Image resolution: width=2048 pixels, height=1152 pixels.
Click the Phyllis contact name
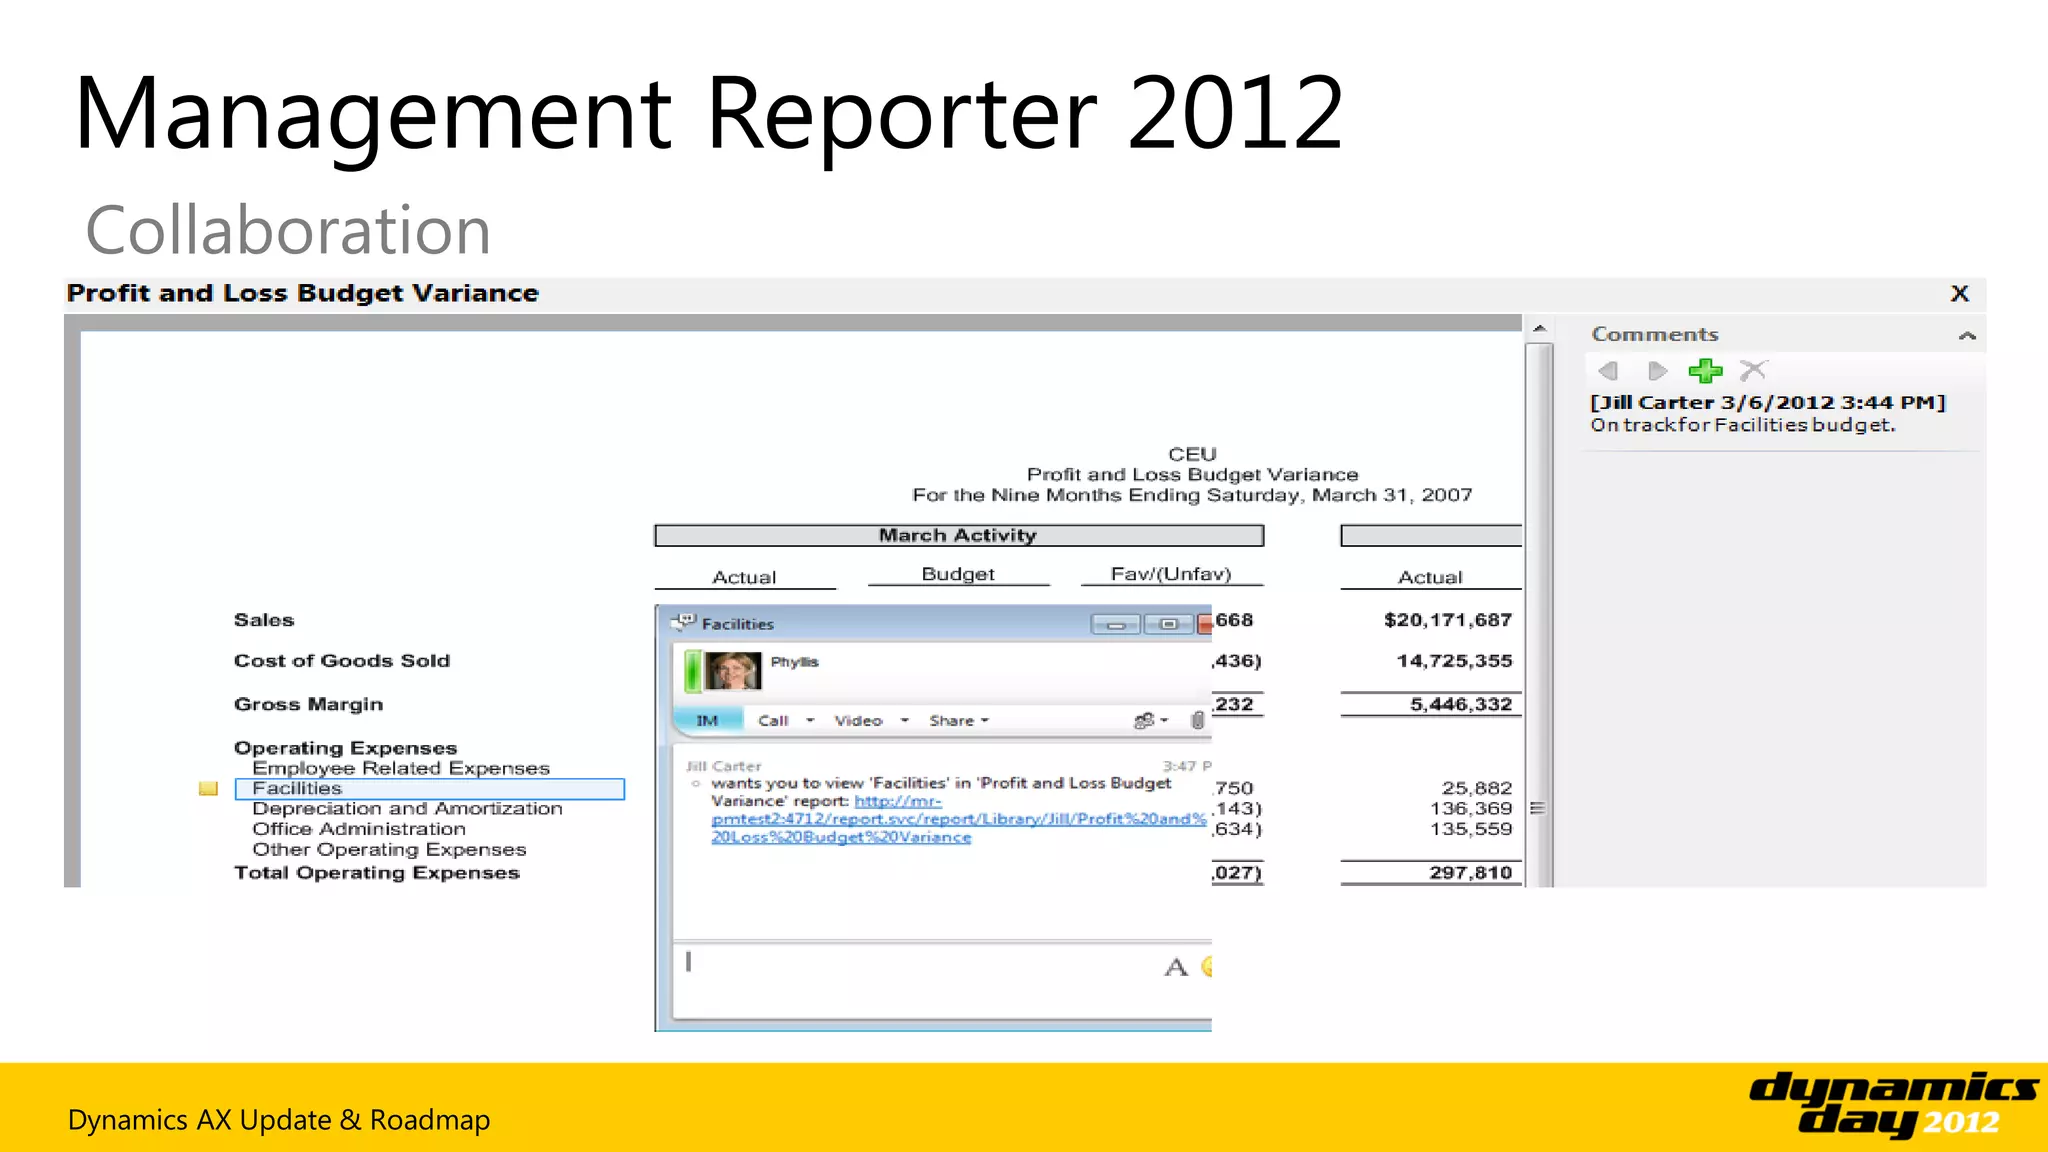tap(794, 662)
